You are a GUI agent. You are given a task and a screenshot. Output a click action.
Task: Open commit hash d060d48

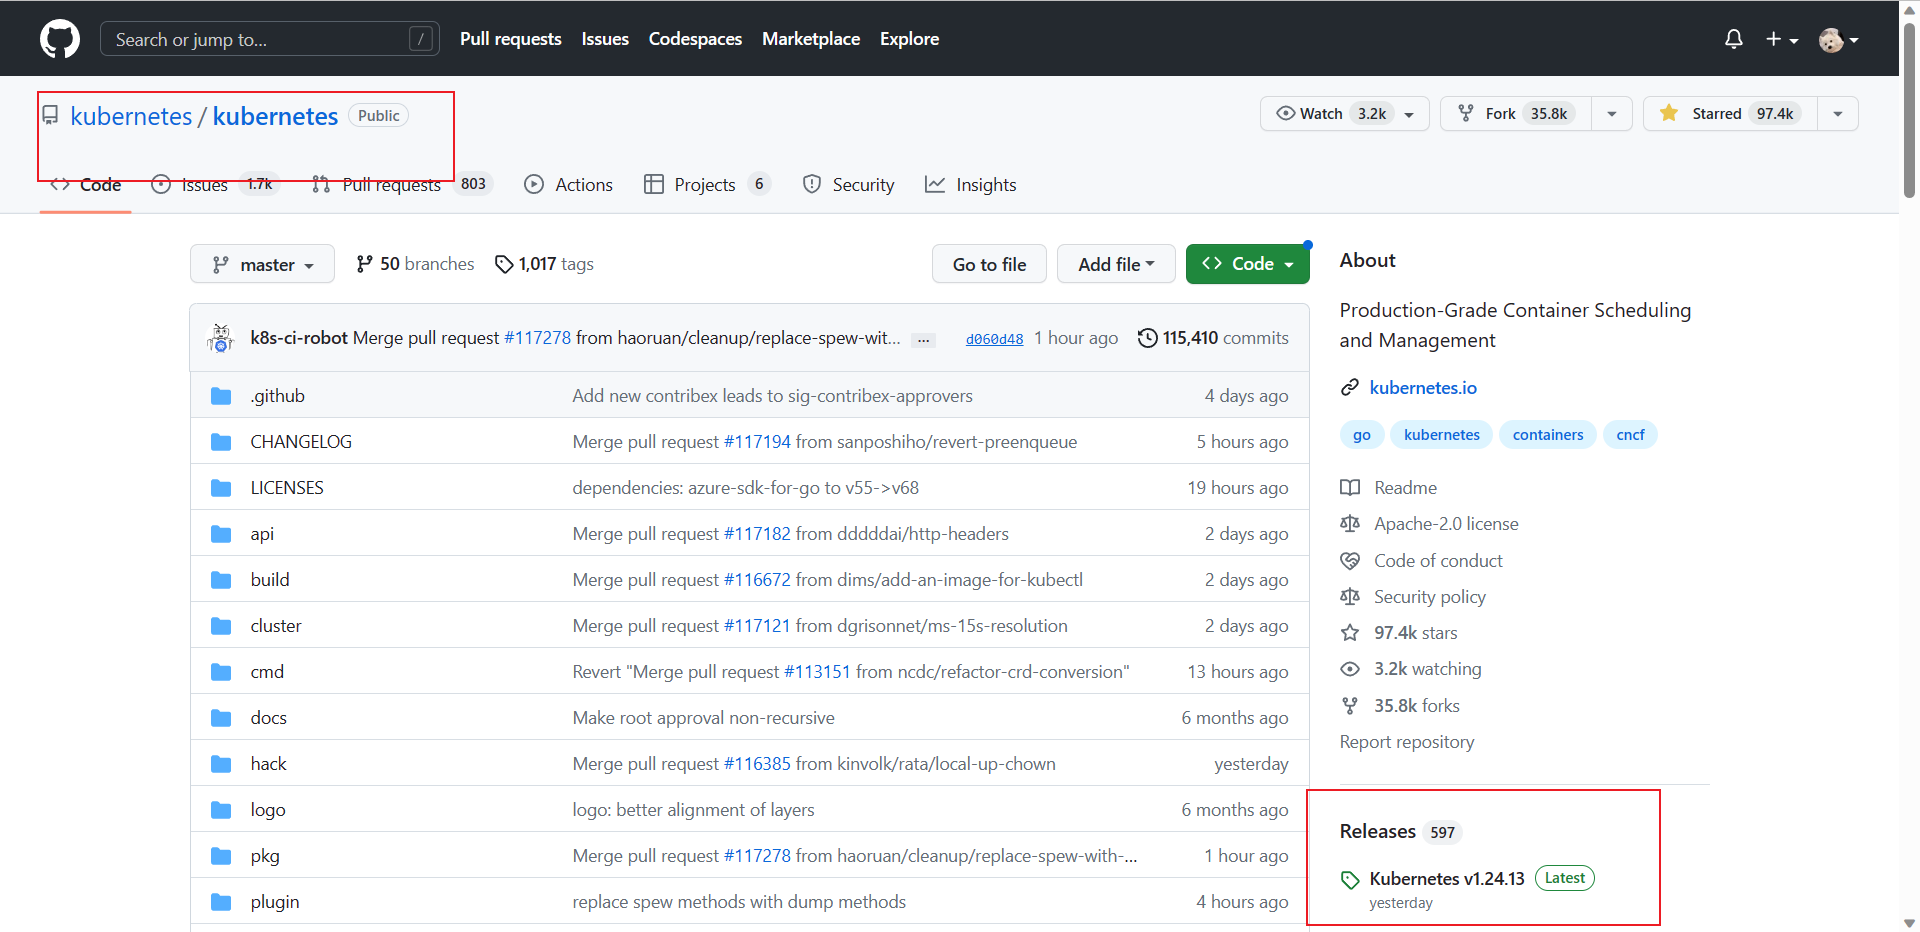[x=994, y=339]
